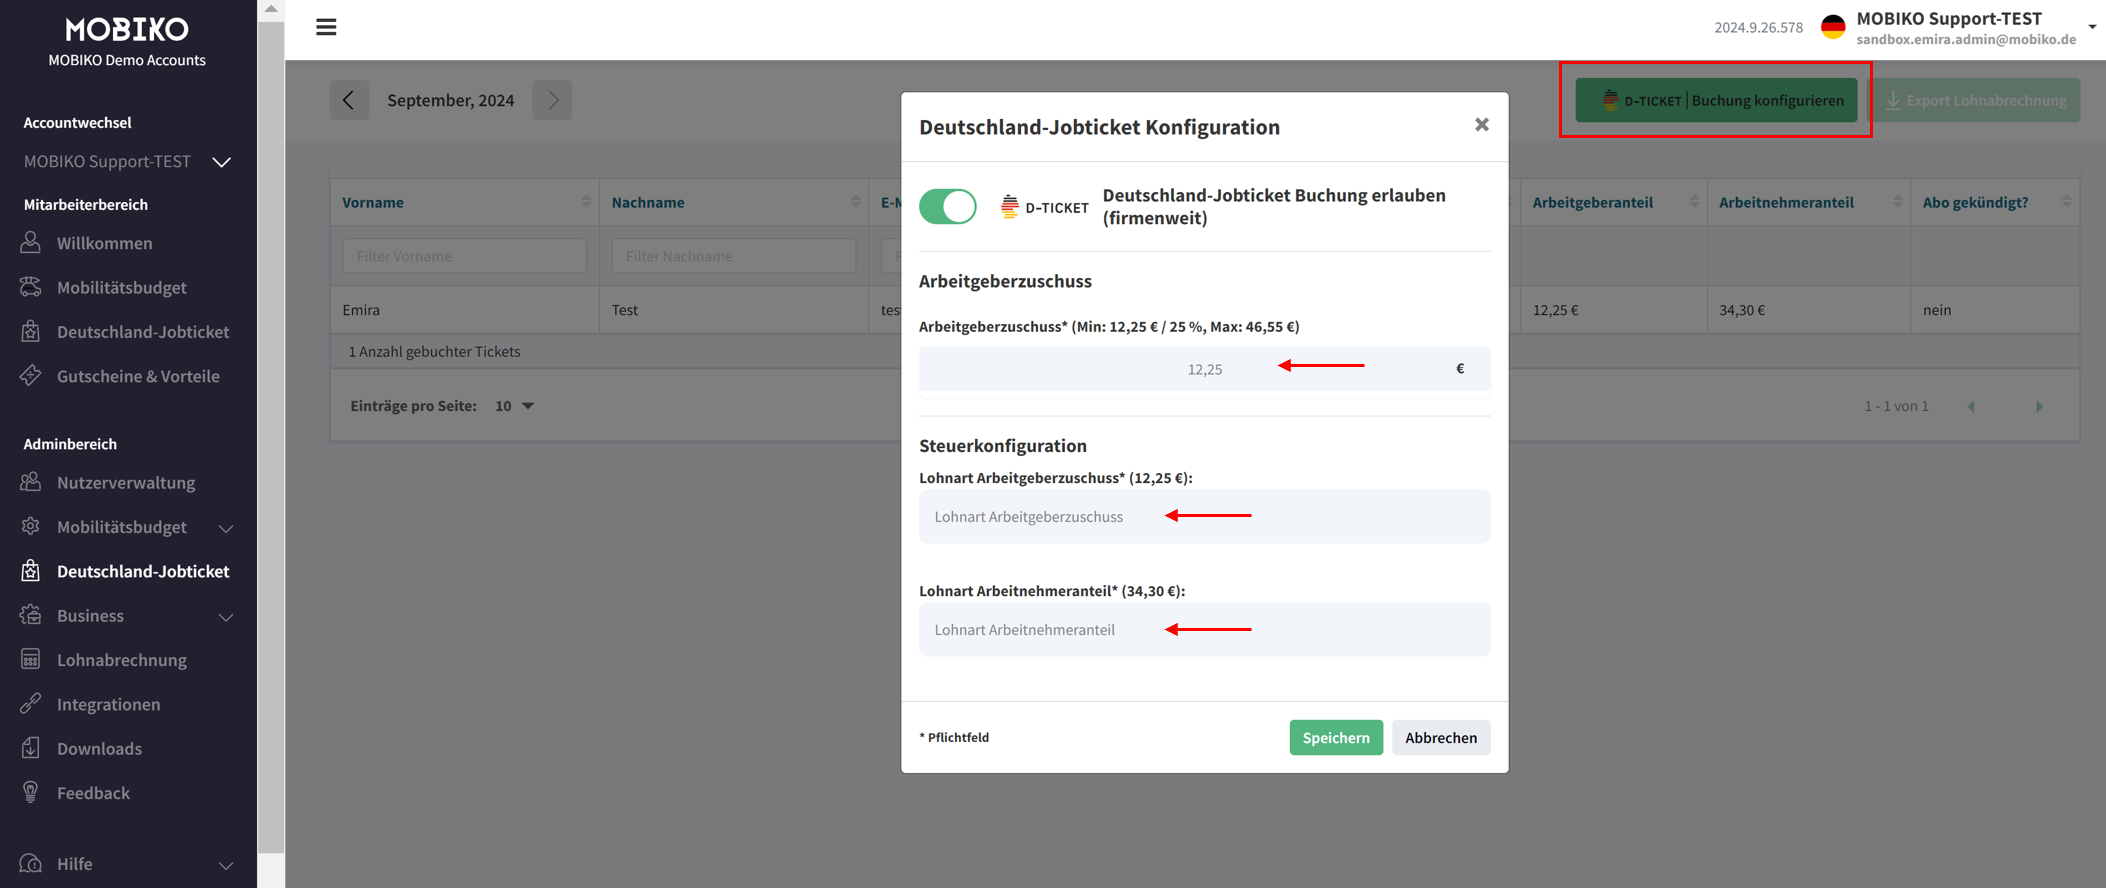Image resolution: width=2106 pixels, height=888 pixels.
Task: Close the Konfiguration dialog with X
Action: coord(1481,125)
